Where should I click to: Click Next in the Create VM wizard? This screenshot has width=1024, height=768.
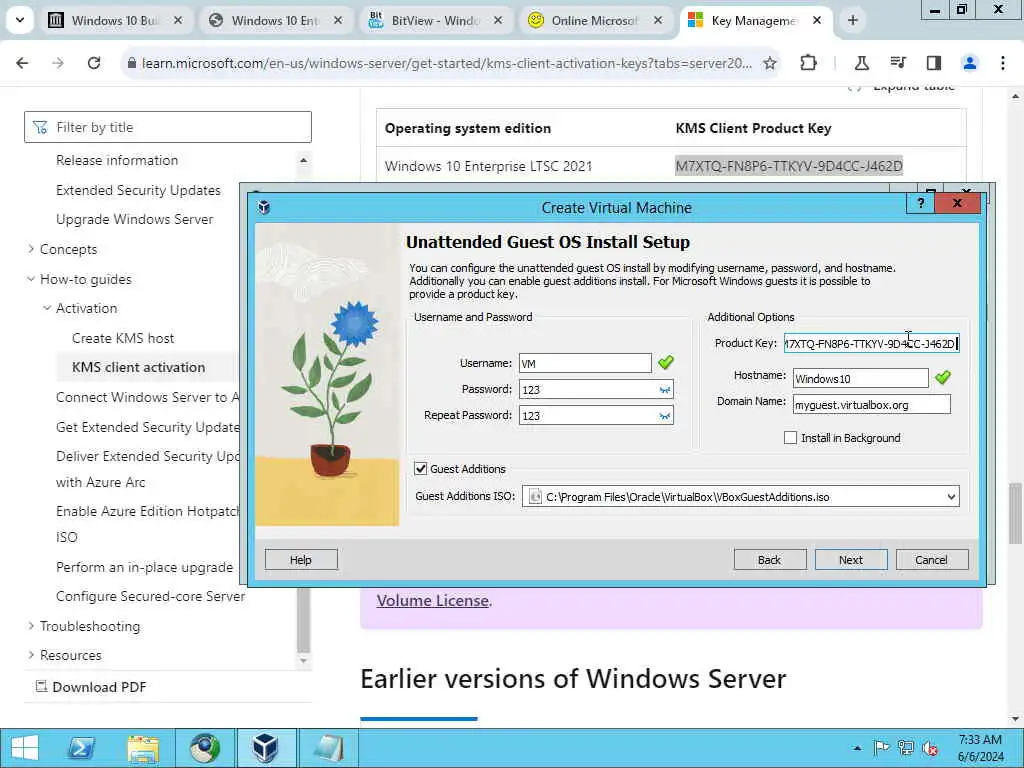(x=851, y=560)
